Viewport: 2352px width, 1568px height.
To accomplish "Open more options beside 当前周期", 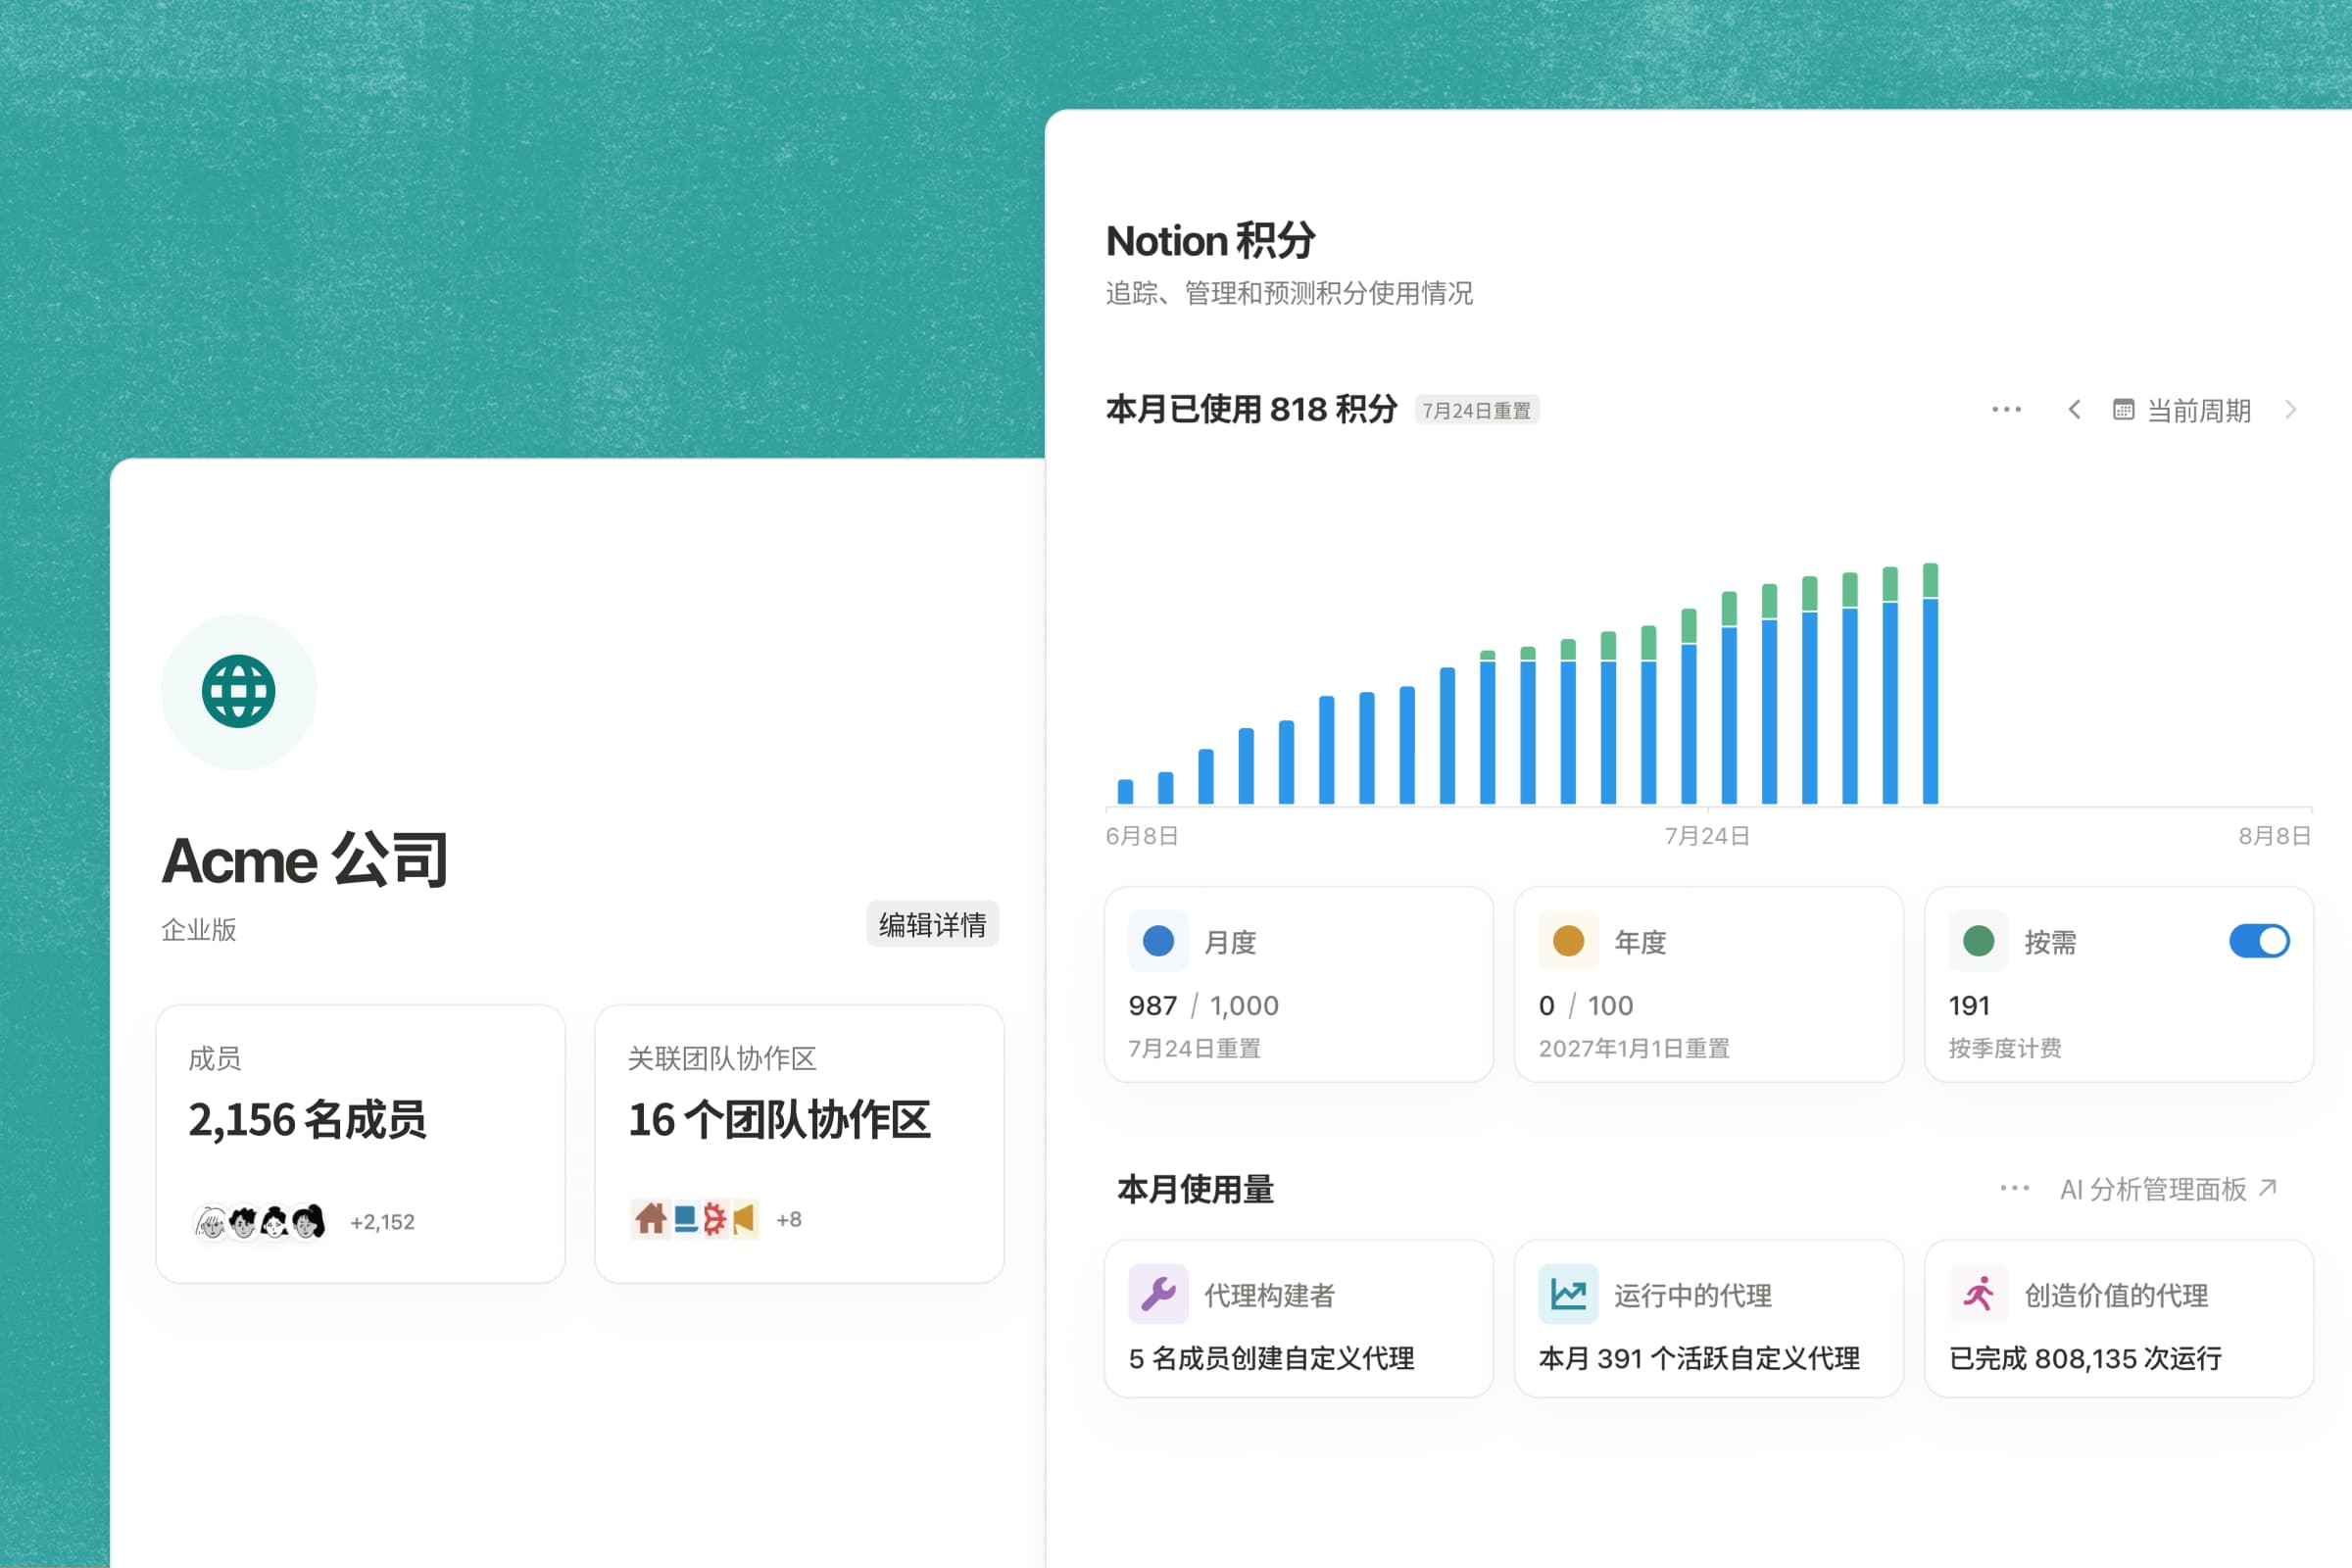I will 2006,410.
